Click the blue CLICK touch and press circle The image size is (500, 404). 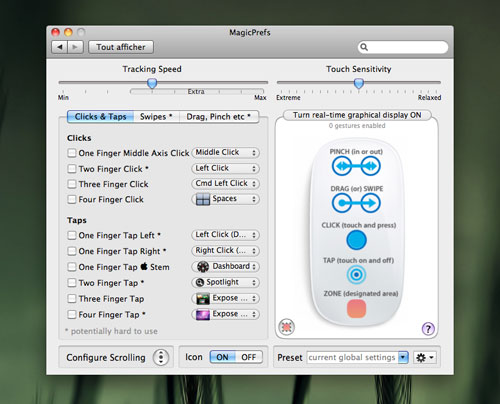[x=356, y=240]
